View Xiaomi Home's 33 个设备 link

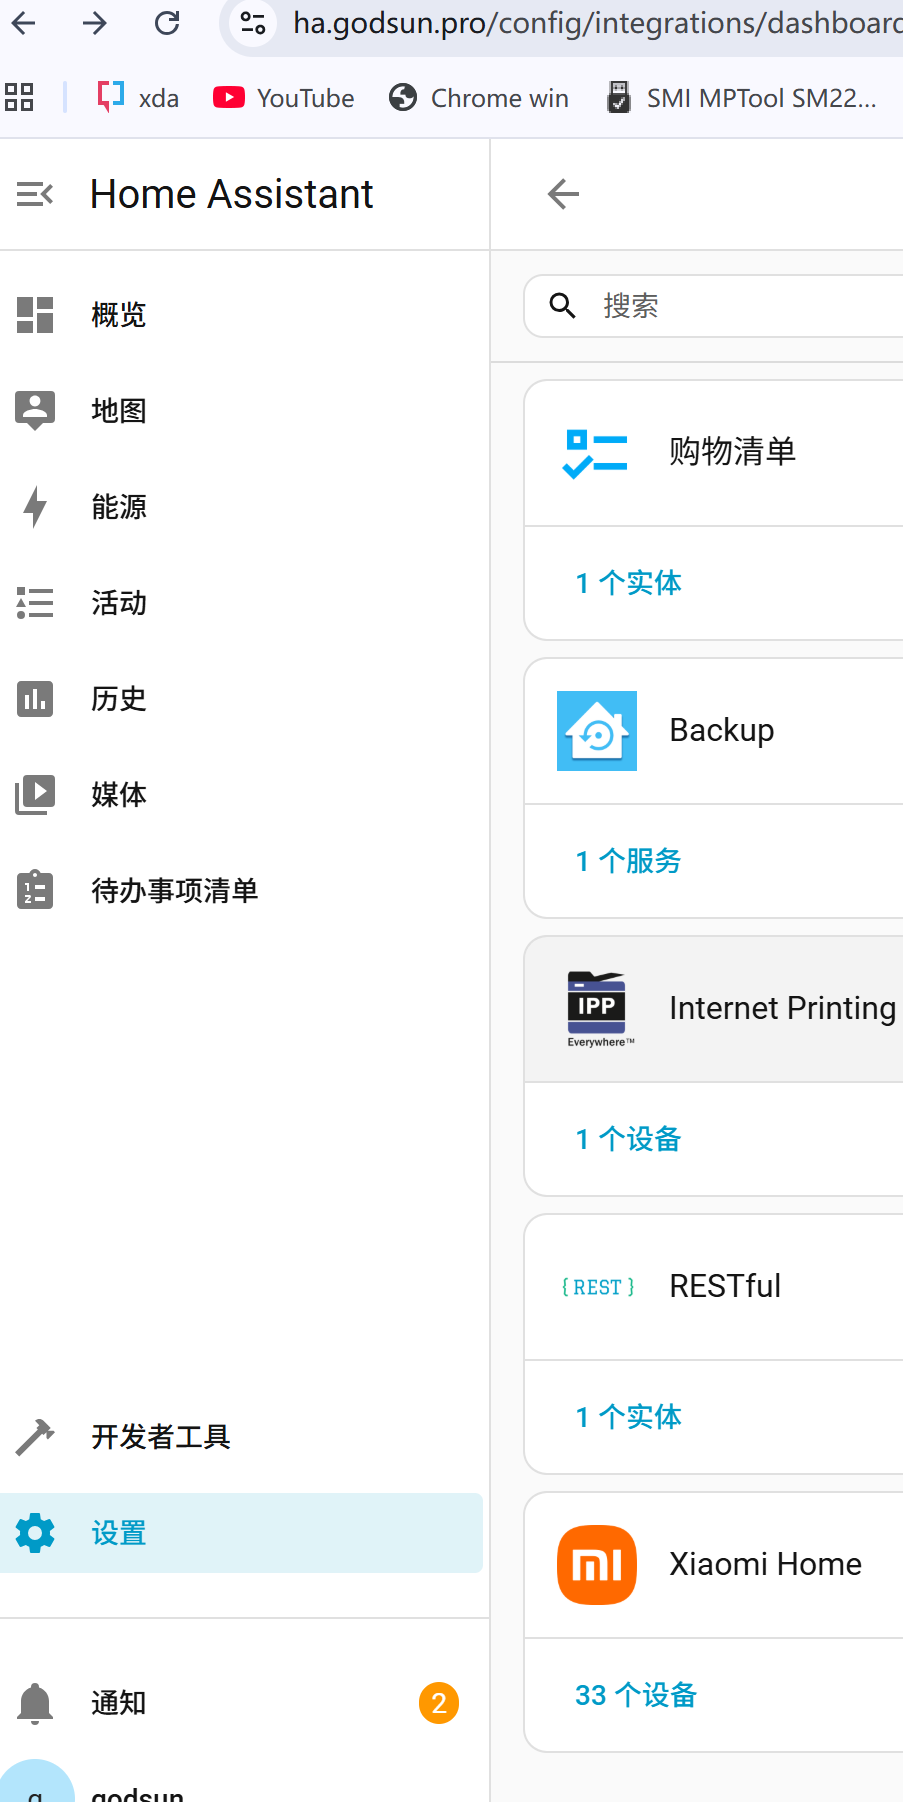tap(636, 1695)
